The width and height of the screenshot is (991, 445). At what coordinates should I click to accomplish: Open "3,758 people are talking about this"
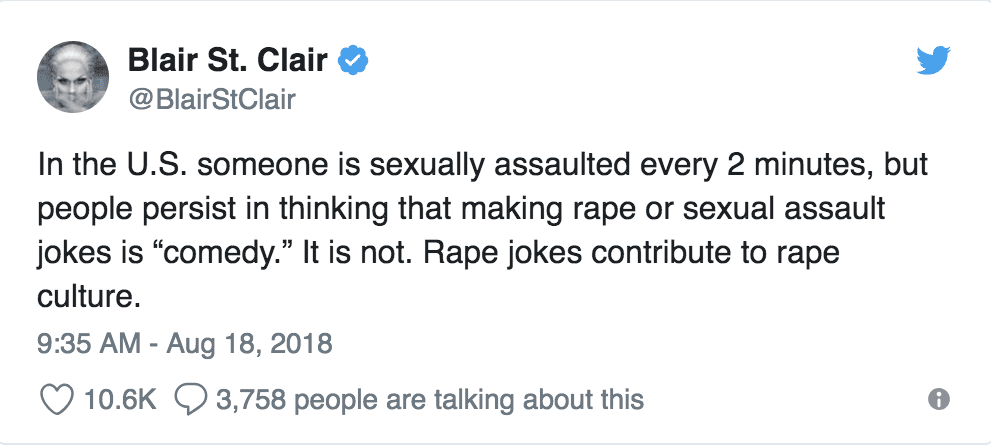(430, 399)
